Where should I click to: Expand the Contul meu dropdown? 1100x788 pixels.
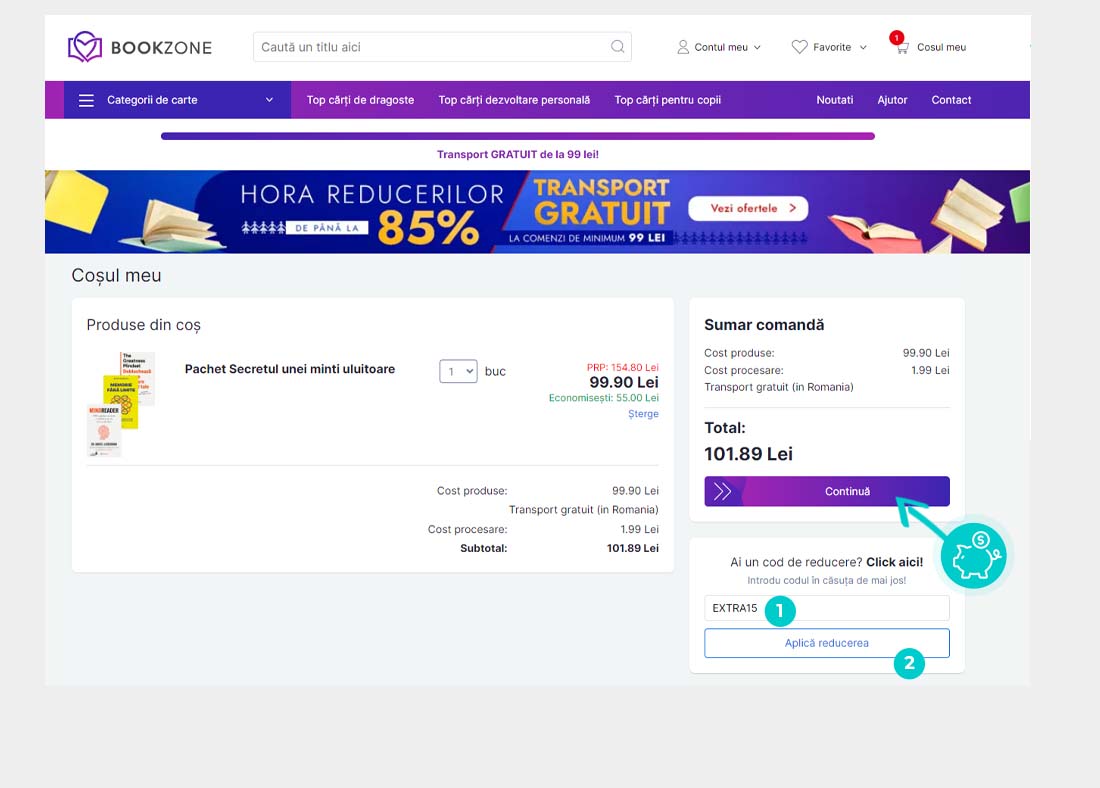757,47
